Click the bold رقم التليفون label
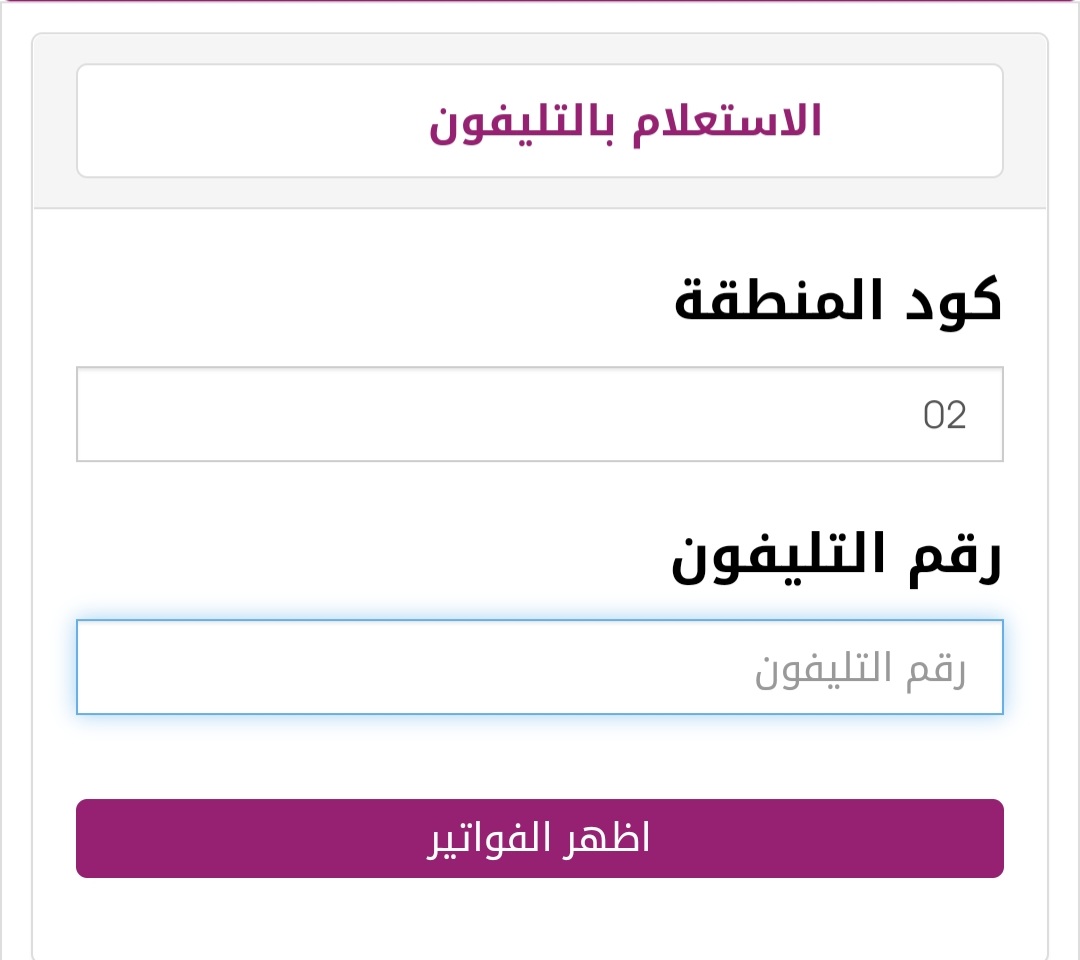Screen dimensions: 1080x960 tap(836, 556)
